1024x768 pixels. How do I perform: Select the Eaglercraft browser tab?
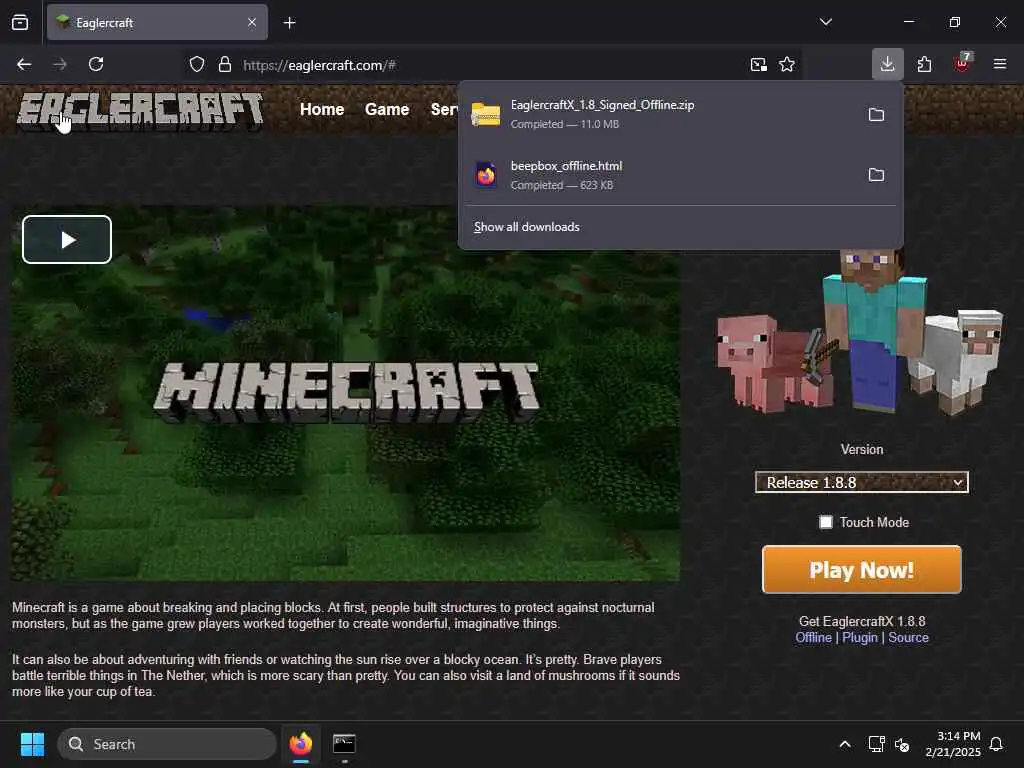point(157,22)
